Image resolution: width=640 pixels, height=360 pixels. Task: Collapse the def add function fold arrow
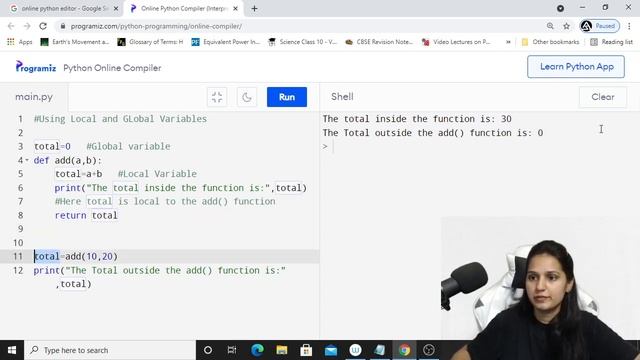coord(27,160)
